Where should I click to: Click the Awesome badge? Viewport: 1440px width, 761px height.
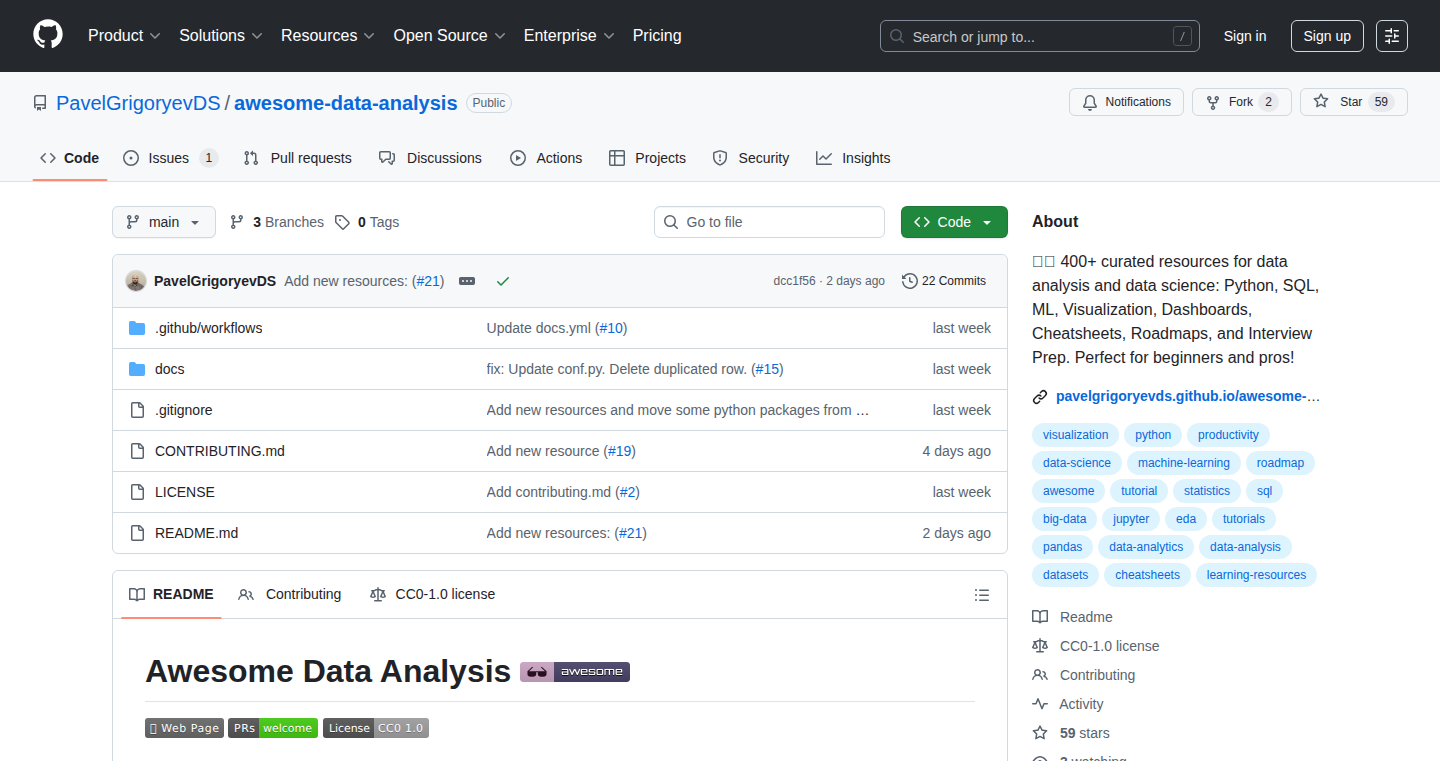pyautogui.click(x=575, y=672)
